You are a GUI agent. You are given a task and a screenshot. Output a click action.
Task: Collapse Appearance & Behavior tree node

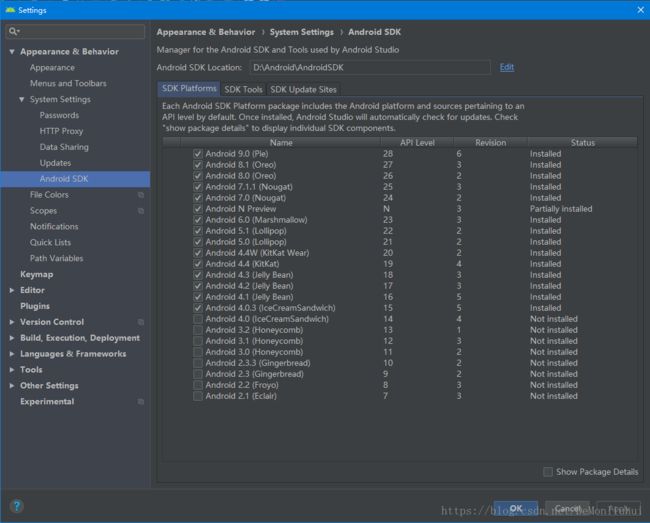[x=12, y=52]
